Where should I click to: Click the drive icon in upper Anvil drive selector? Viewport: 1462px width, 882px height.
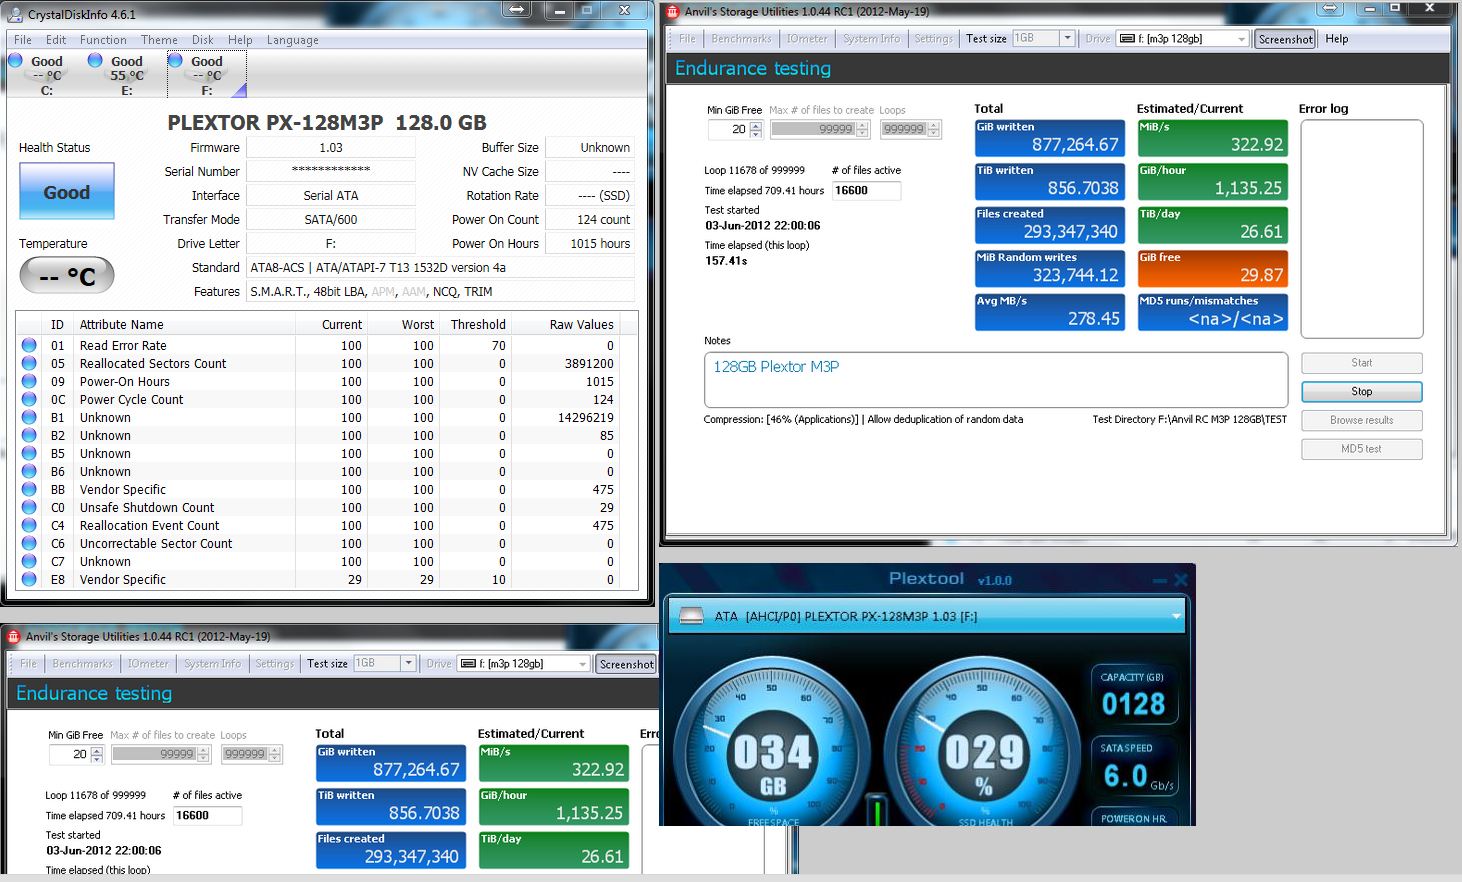click(x=1127, y=39)
